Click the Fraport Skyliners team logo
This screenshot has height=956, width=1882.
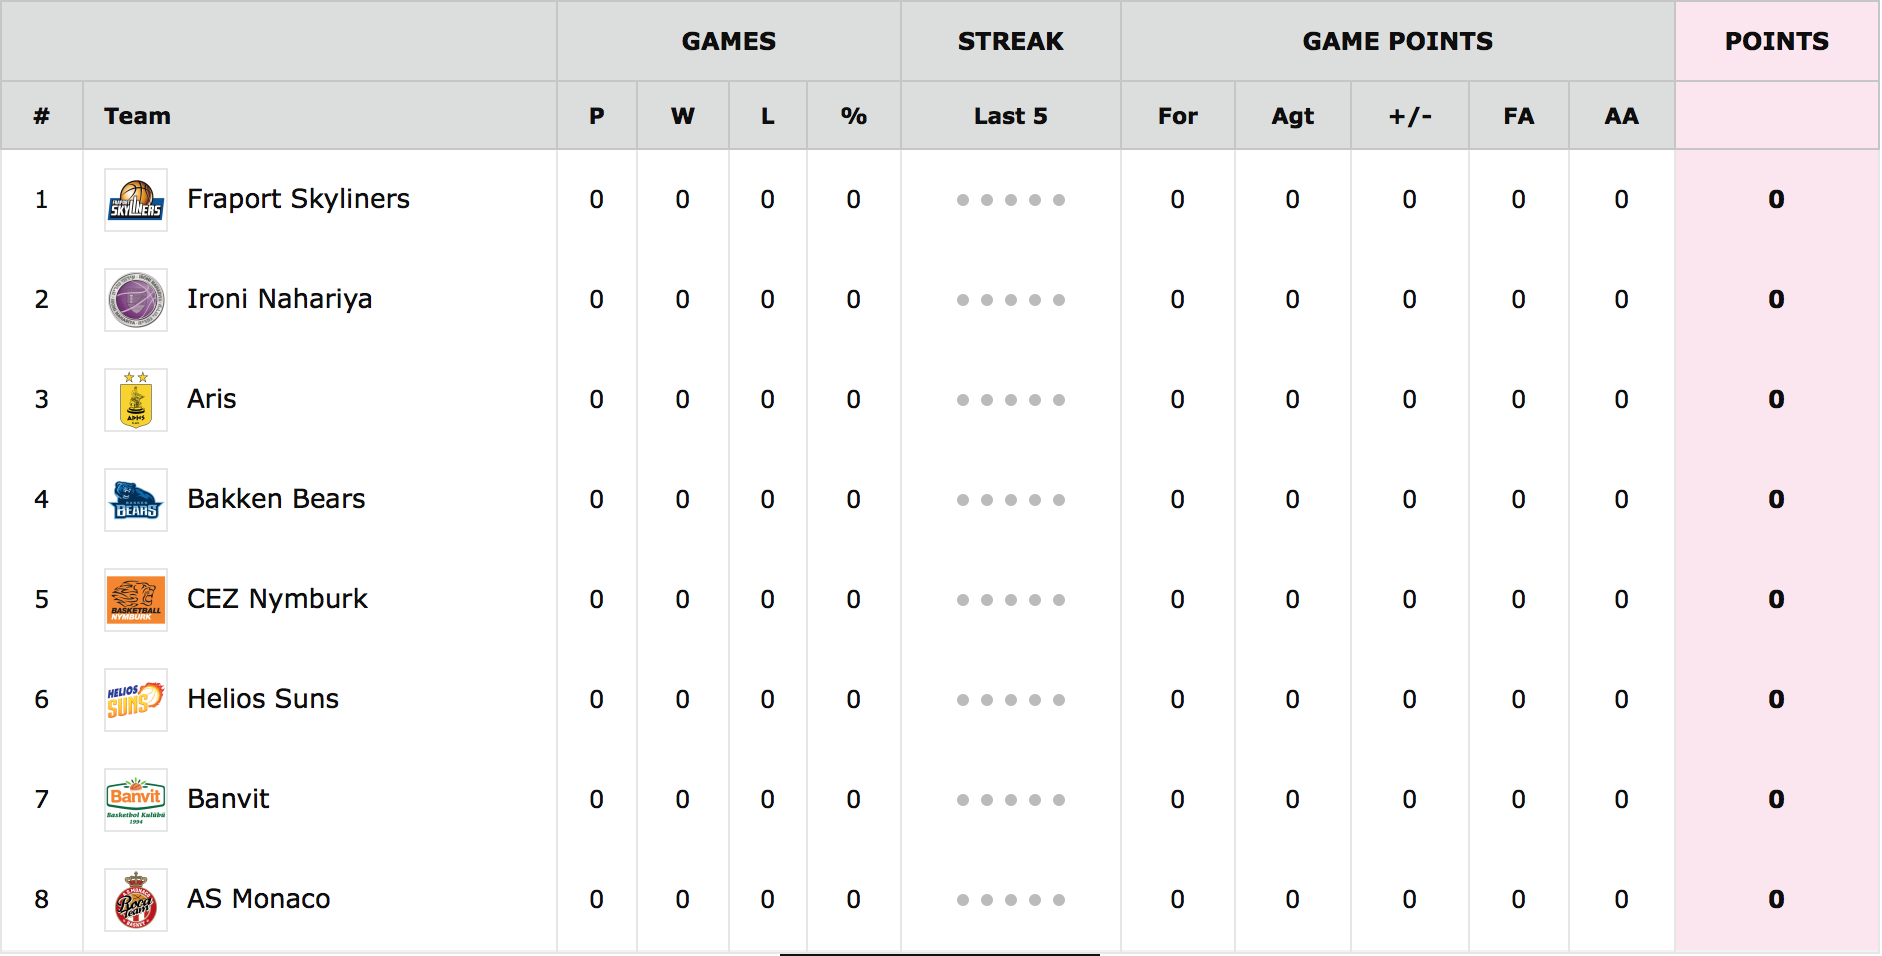[136, 200]
